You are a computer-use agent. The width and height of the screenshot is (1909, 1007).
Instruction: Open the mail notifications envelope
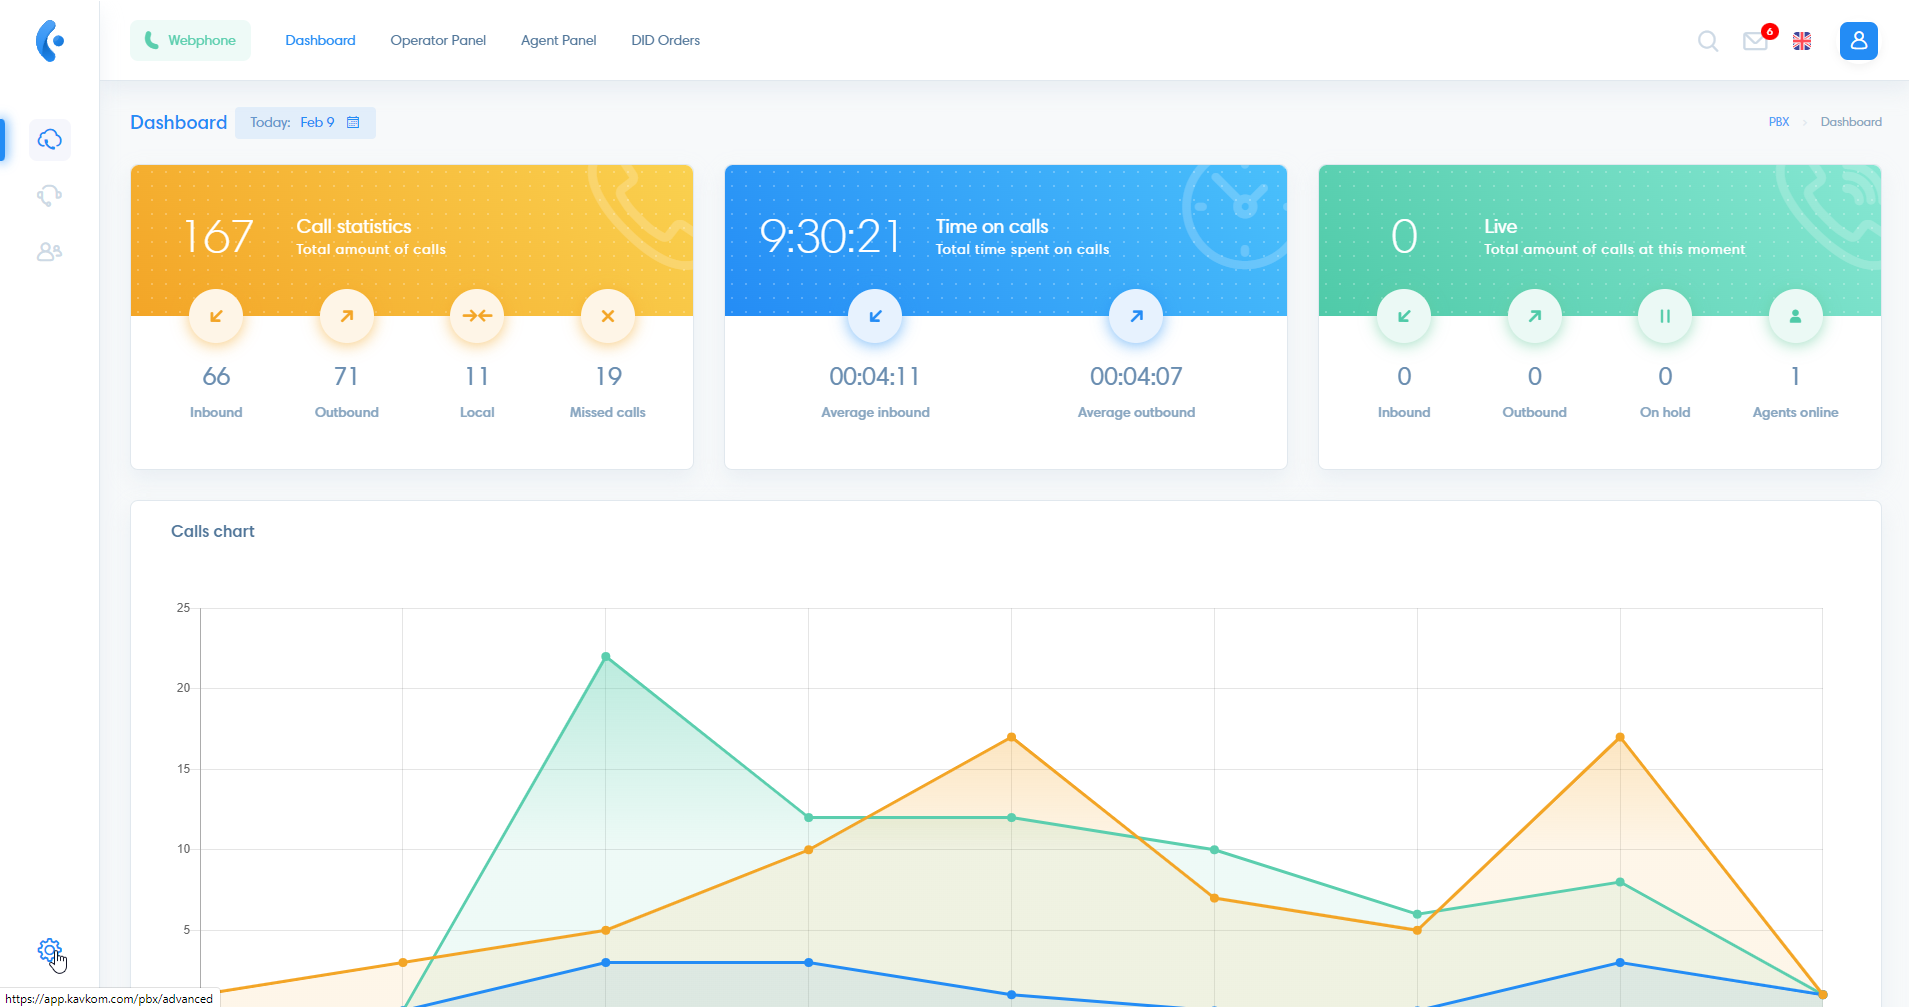1755,41
